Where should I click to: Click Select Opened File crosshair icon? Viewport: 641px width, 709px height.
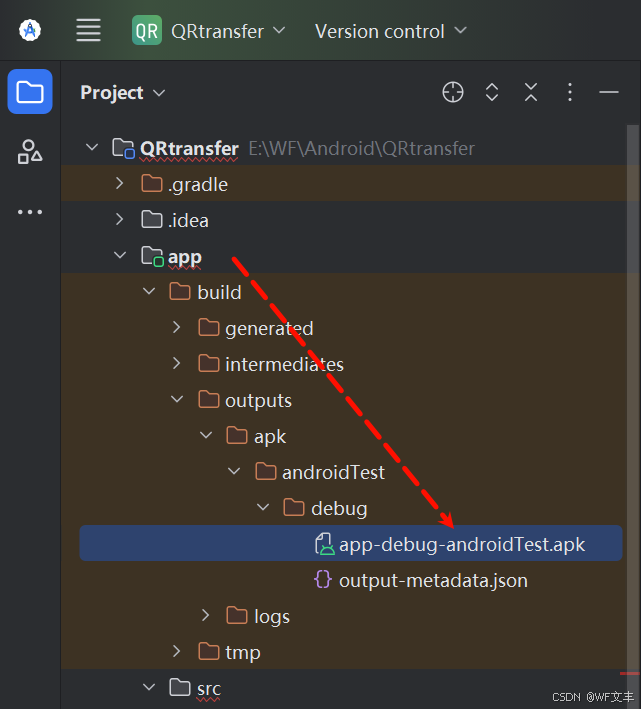pyautogui.click(x=453, y=93)
